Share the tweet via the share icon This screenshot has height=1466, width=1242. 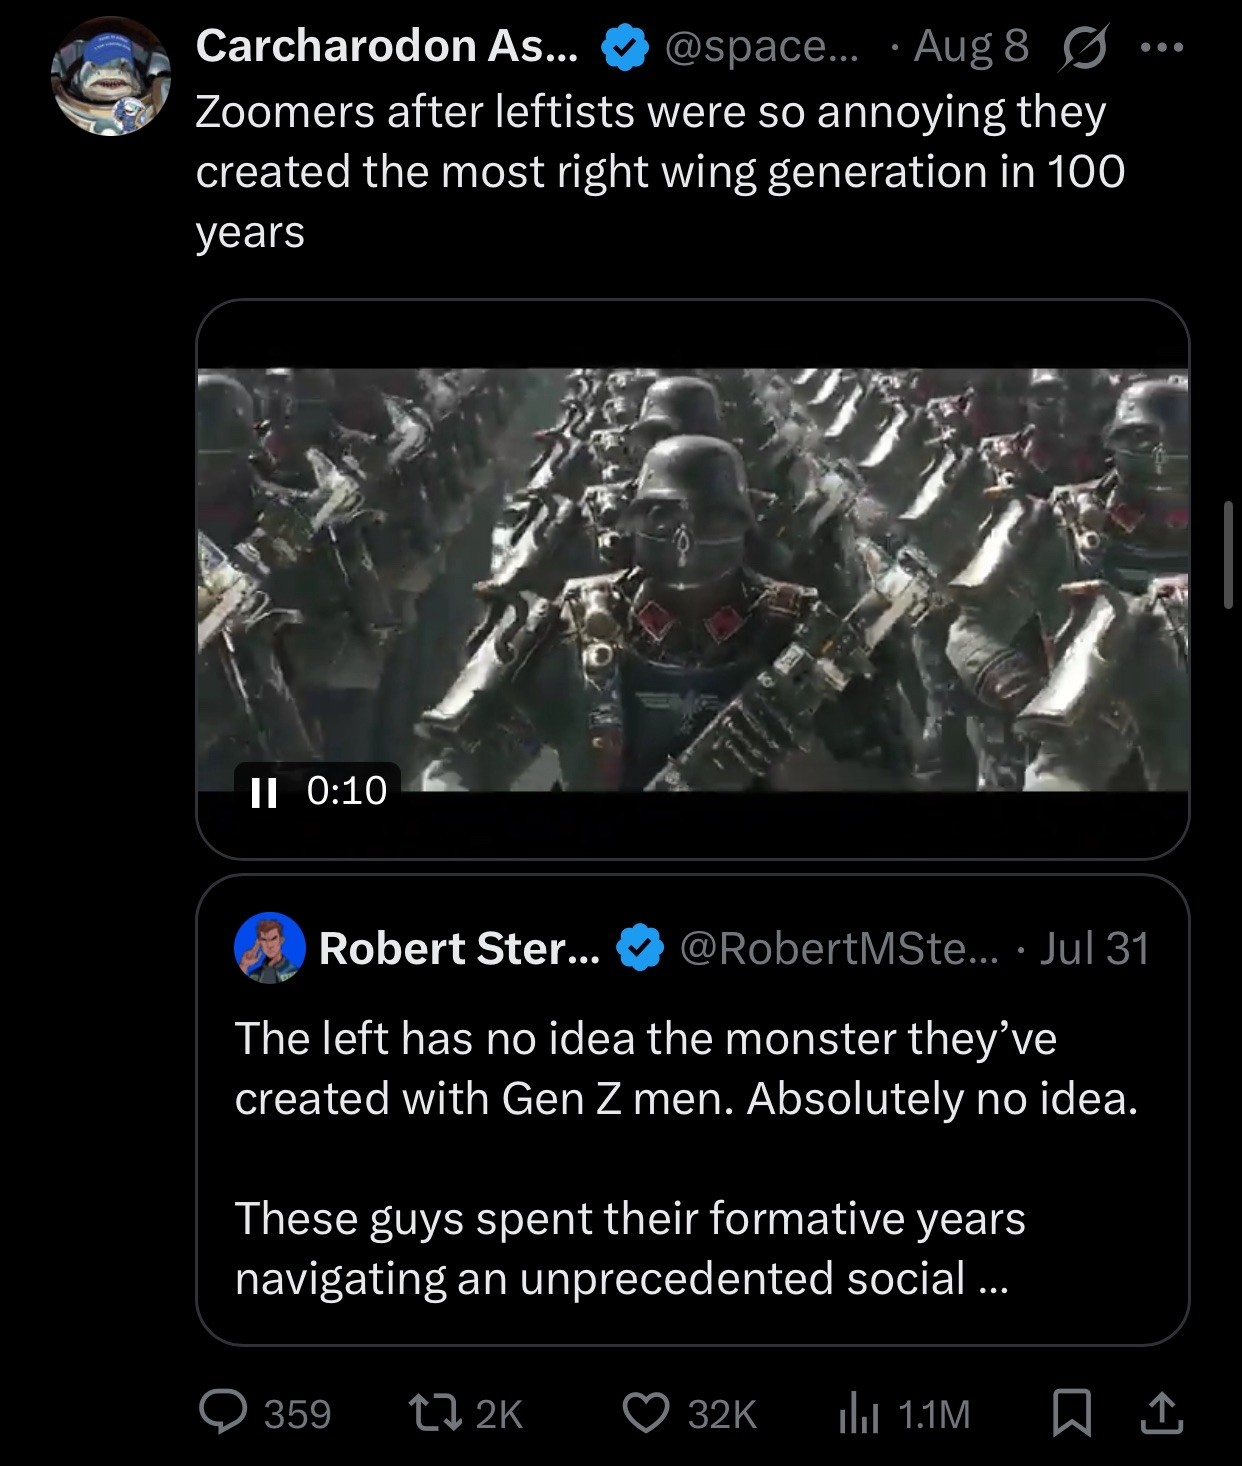(1161, 1412)
